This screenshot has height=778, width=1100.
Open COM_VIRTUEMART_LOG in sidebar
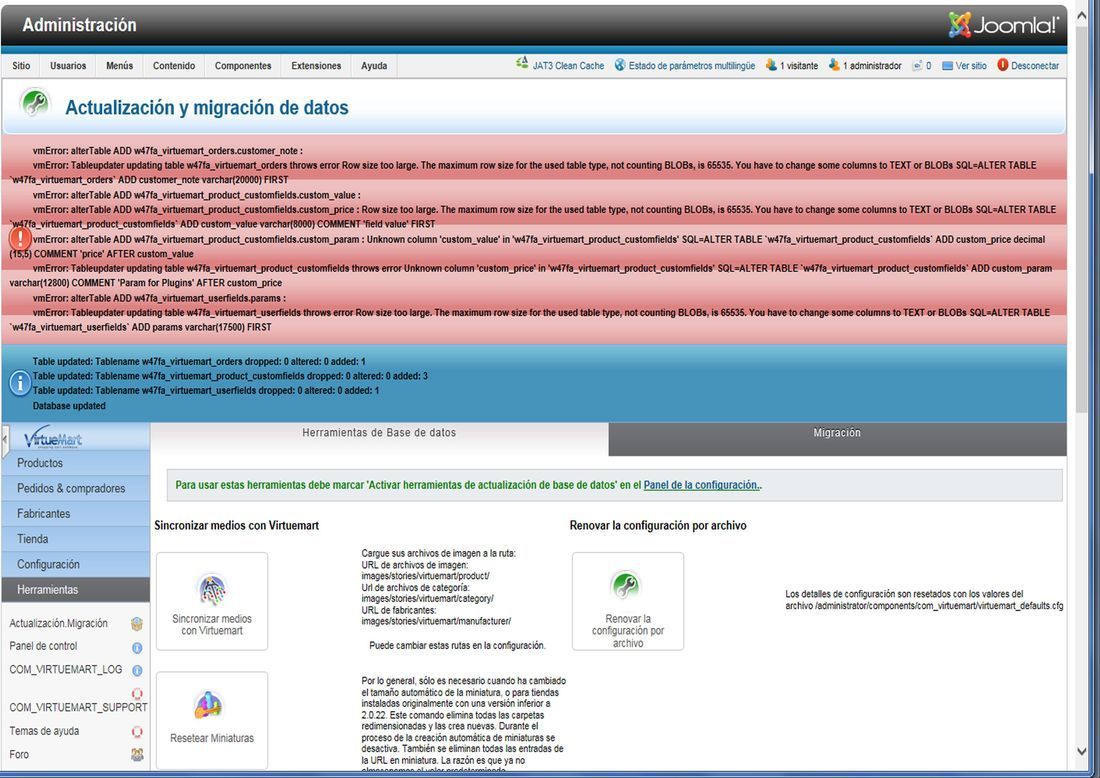66,669
